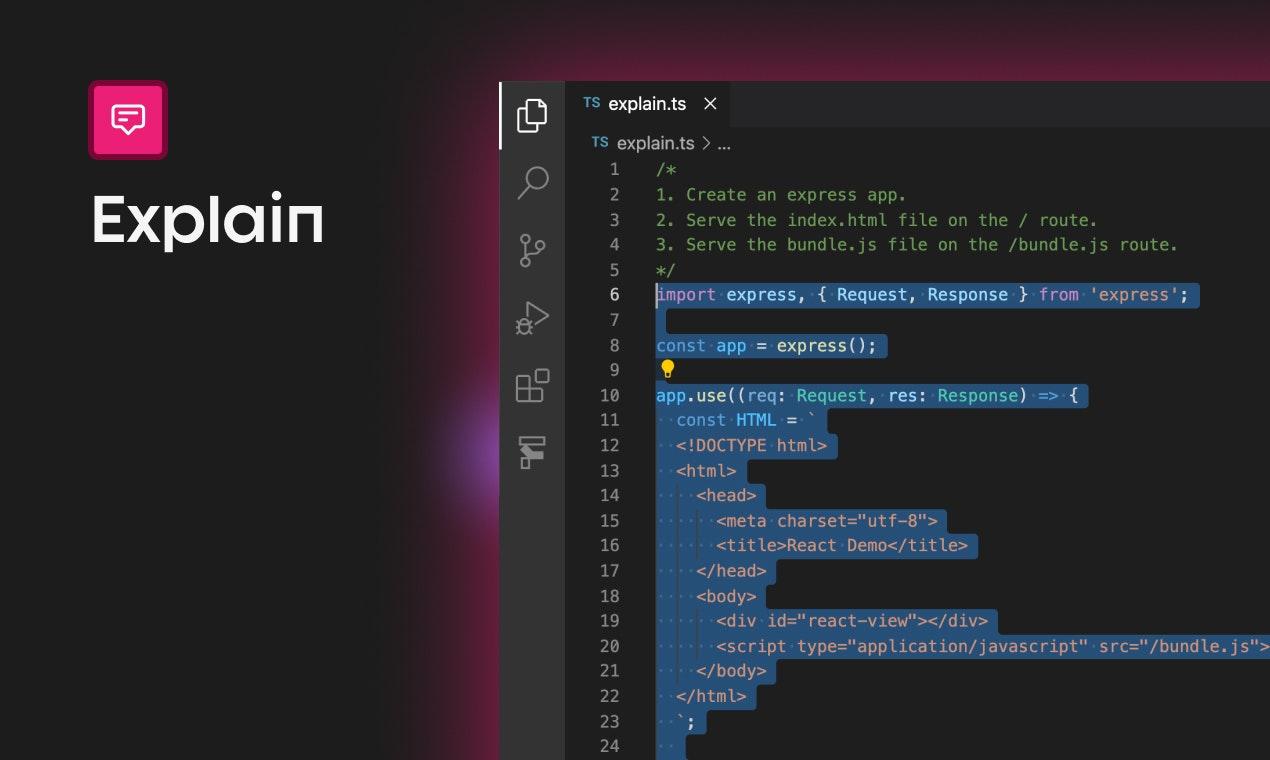The width and height of the screenshot is (1270, 760).
Task: Click the breadcrumb chevron after explain.ts
Action: tap(705, 143)
